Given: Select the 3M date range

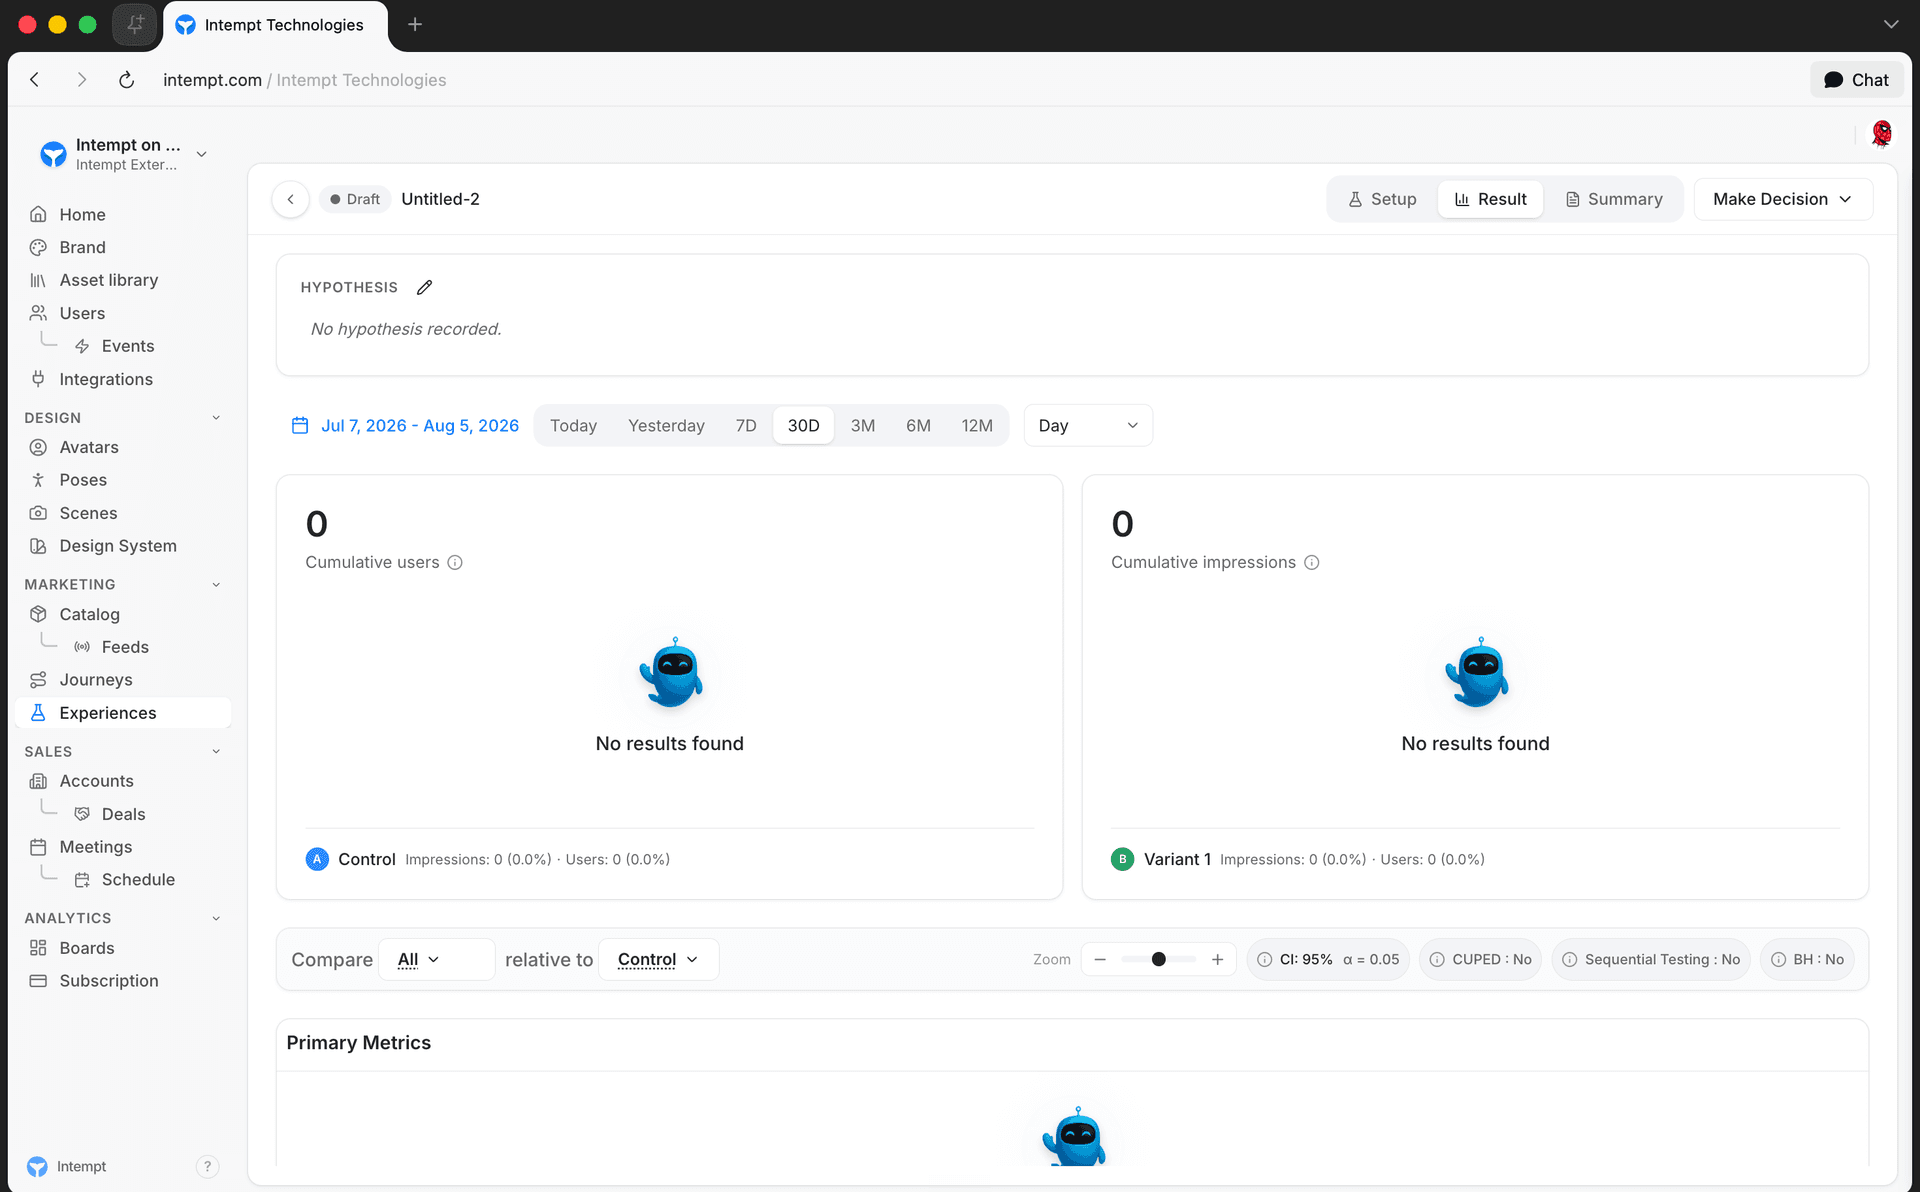Looking at the screenshot, I should (863, 425).
